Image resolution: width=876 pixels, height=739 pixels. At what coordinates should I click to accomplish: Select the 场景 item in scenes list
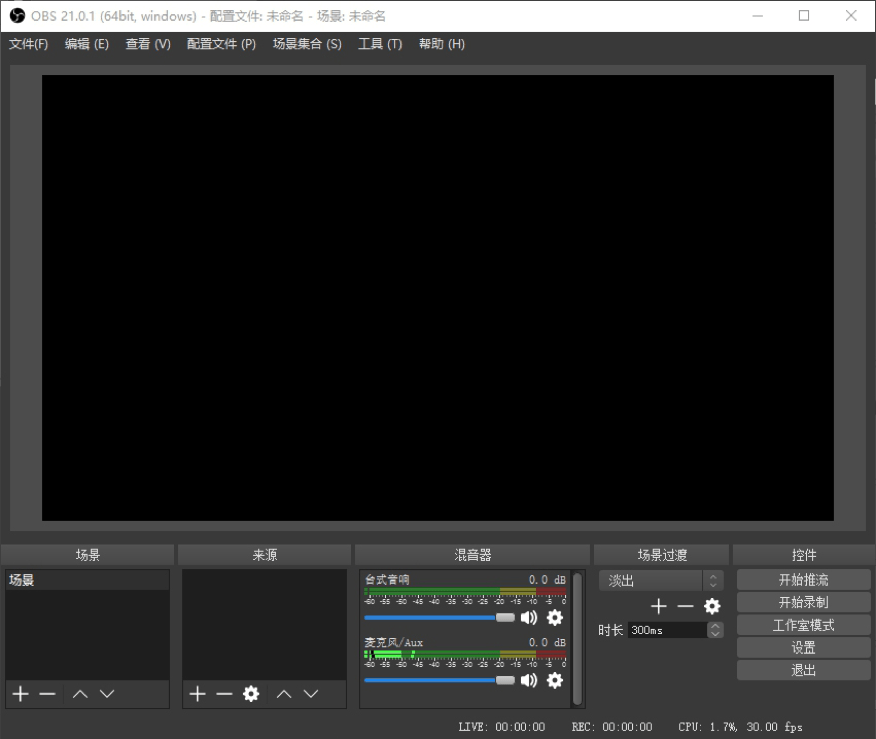pyautogui.click(x=87, y=580)
